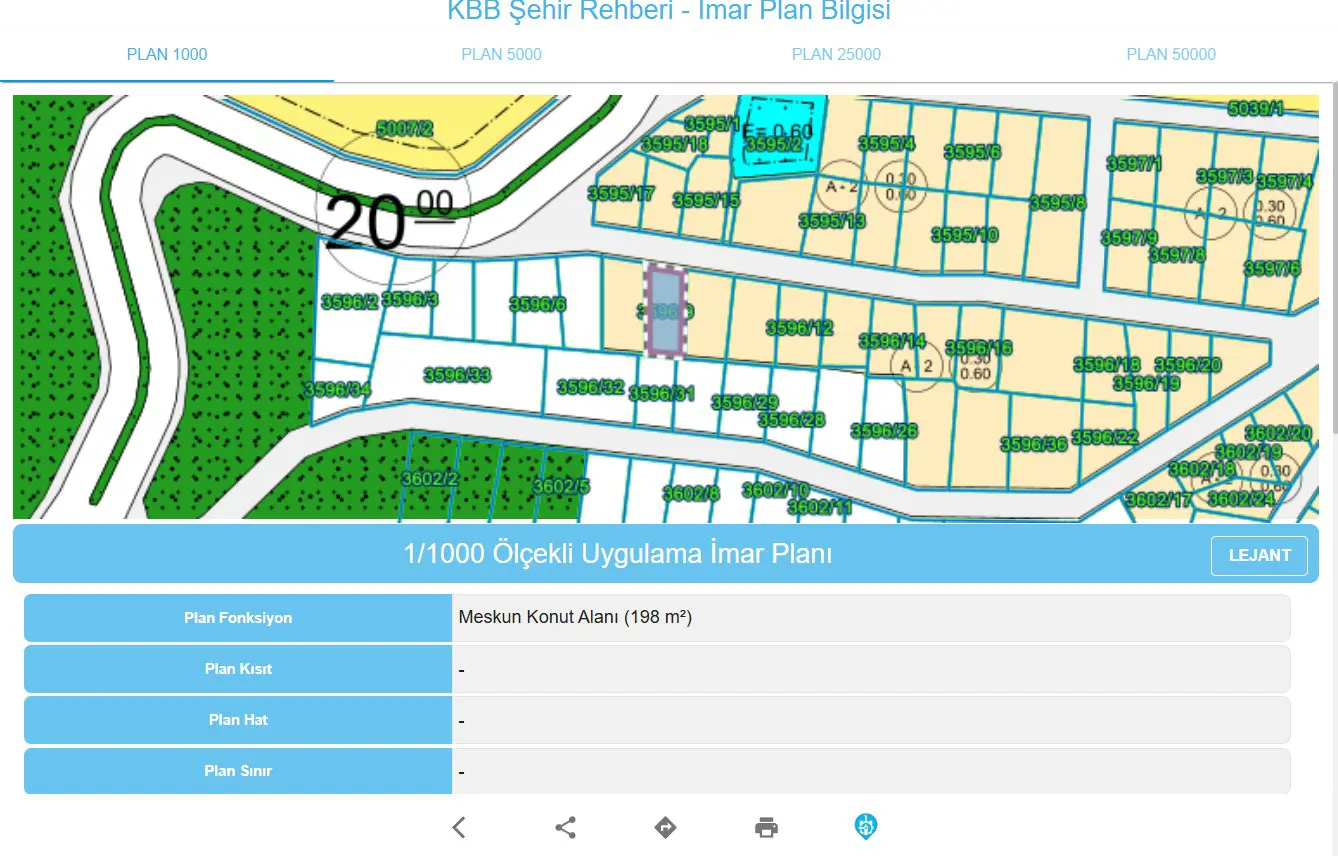Click parcel label 3596/32 on the map
The width and height of the screenshot is (1338, 856).
tap(590, 387)
